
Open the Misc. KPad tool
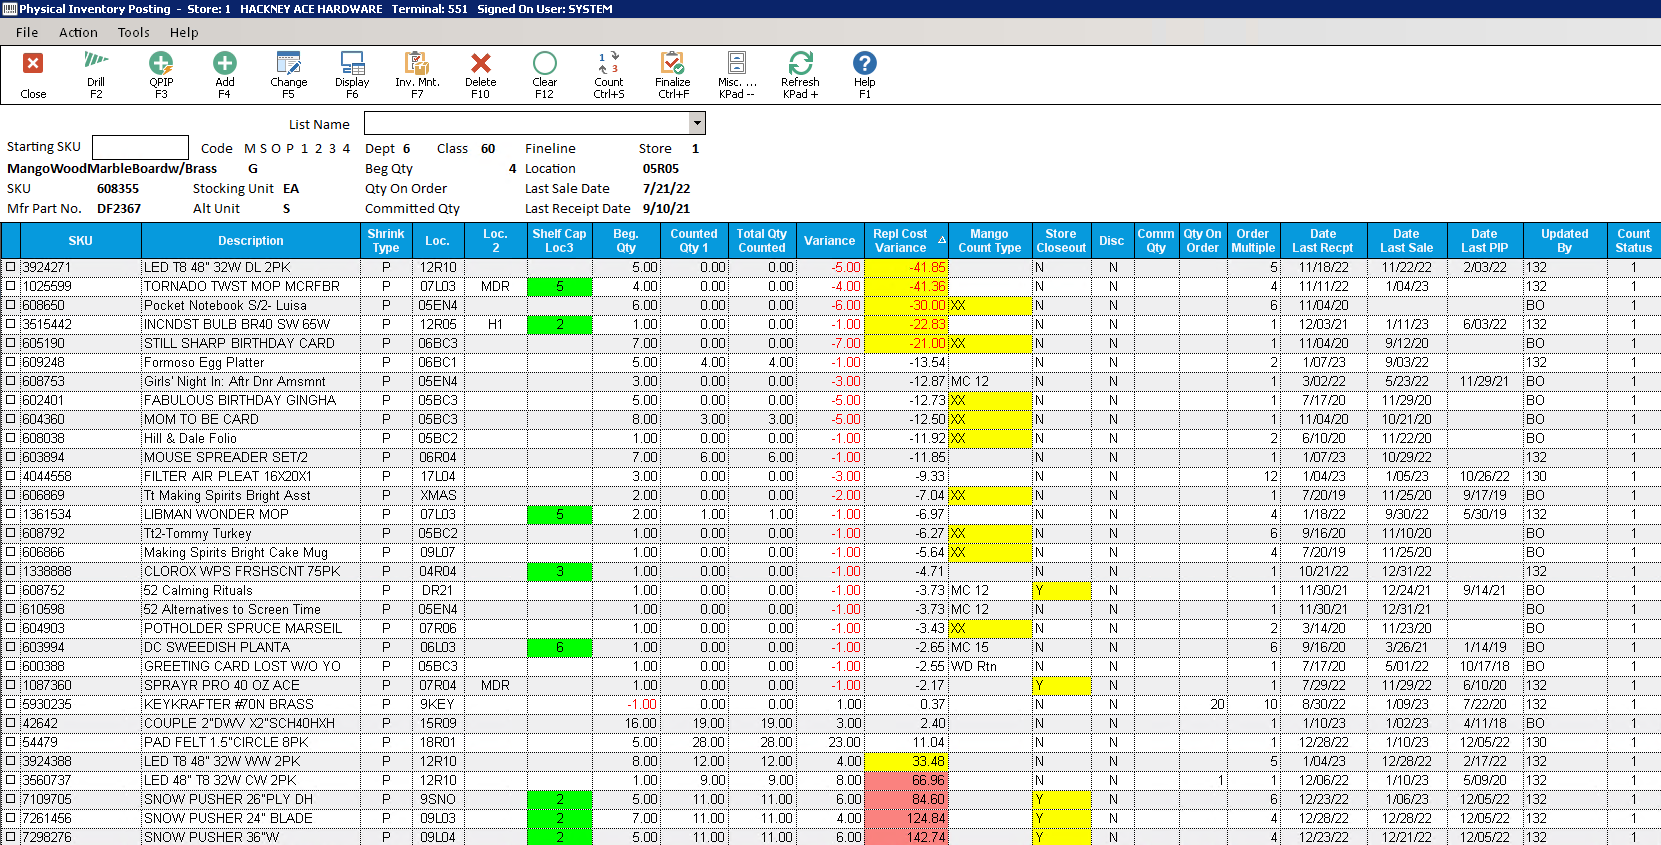pos(737,75)
